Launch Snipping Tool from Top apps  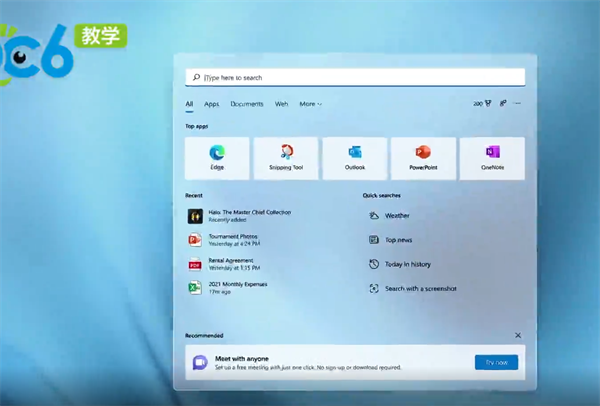(x=286, y=158)
